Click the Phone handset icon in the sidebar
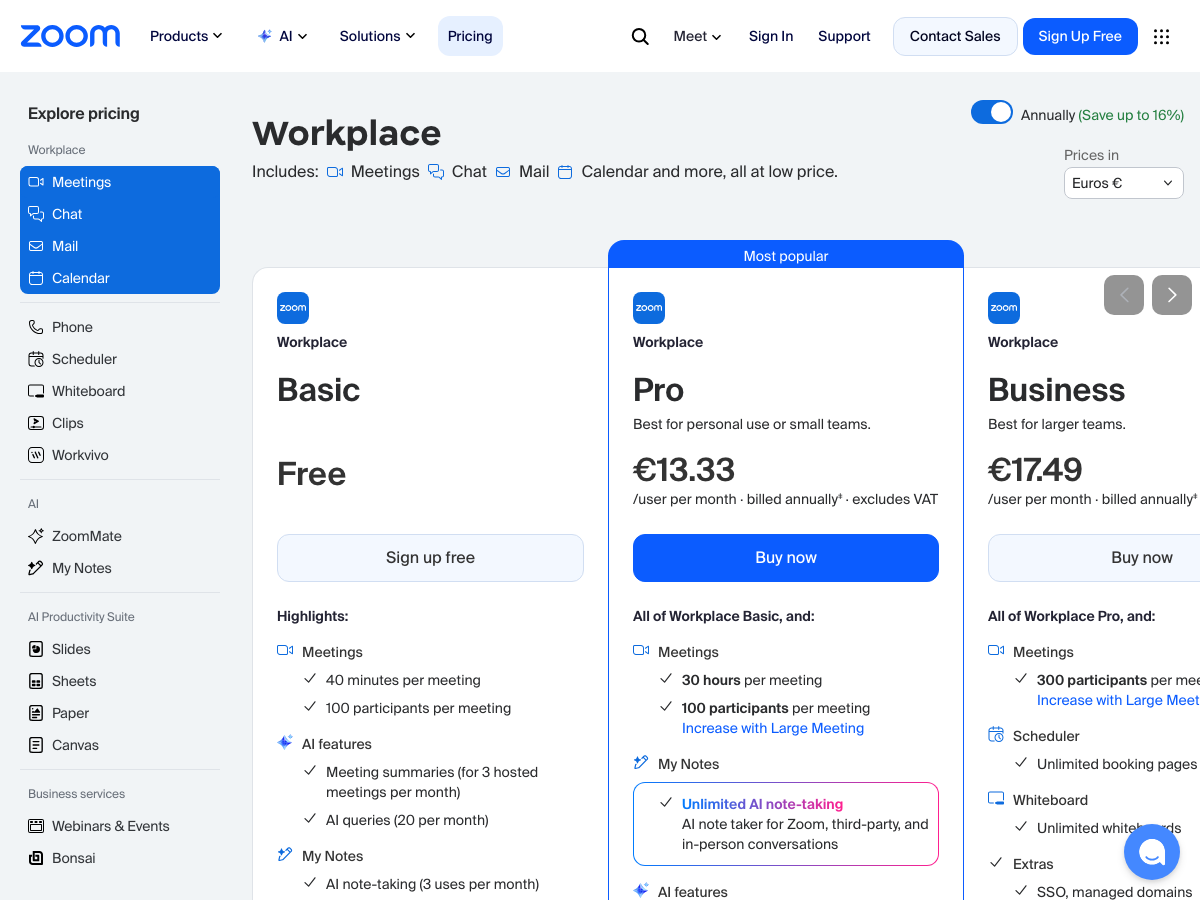 click(36, 327)
